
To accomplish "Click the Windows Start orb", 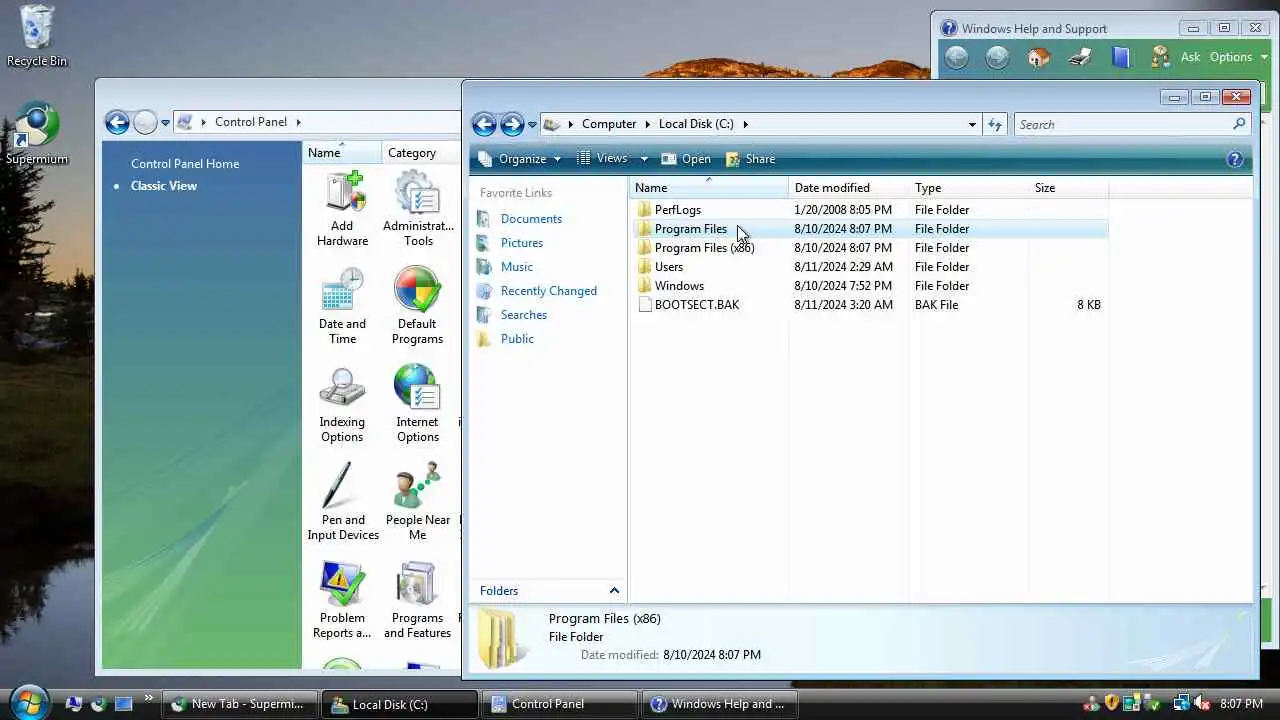I will point(29,703).
